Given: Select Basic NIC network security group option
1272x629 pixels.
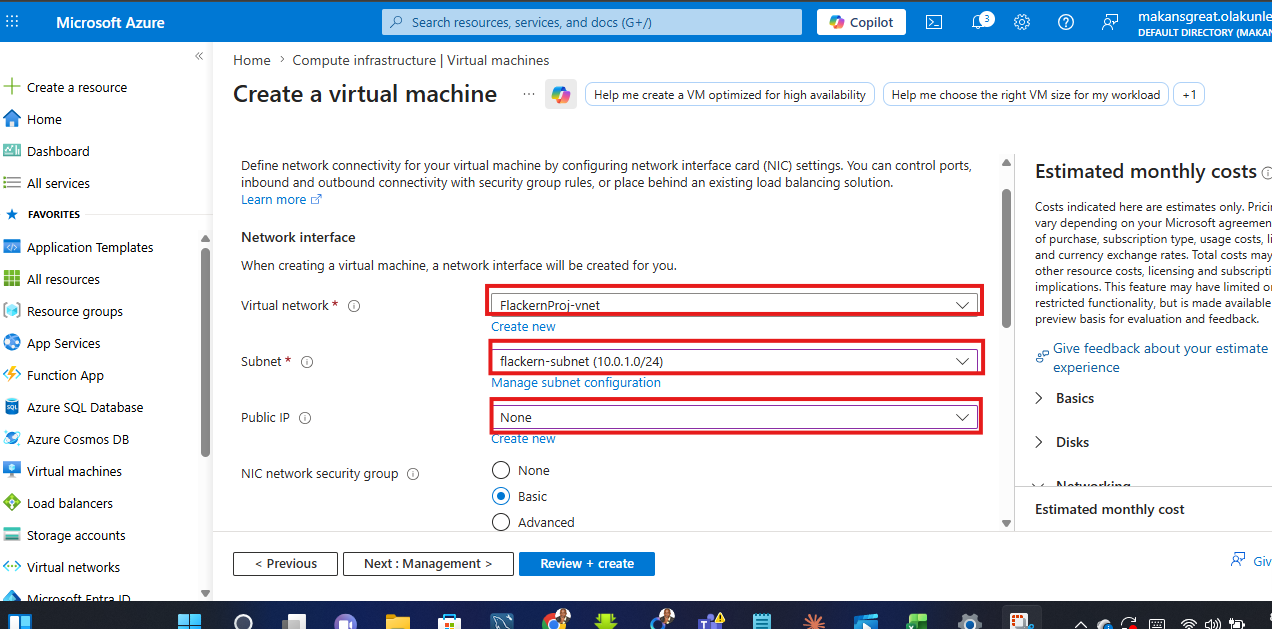Looking at the screenshot, I should (x=501, y=496).
